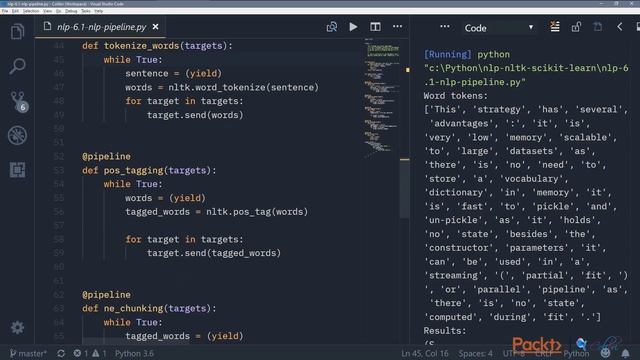Run the code with play button
The image size is (640, 360).
click(353, 27)
